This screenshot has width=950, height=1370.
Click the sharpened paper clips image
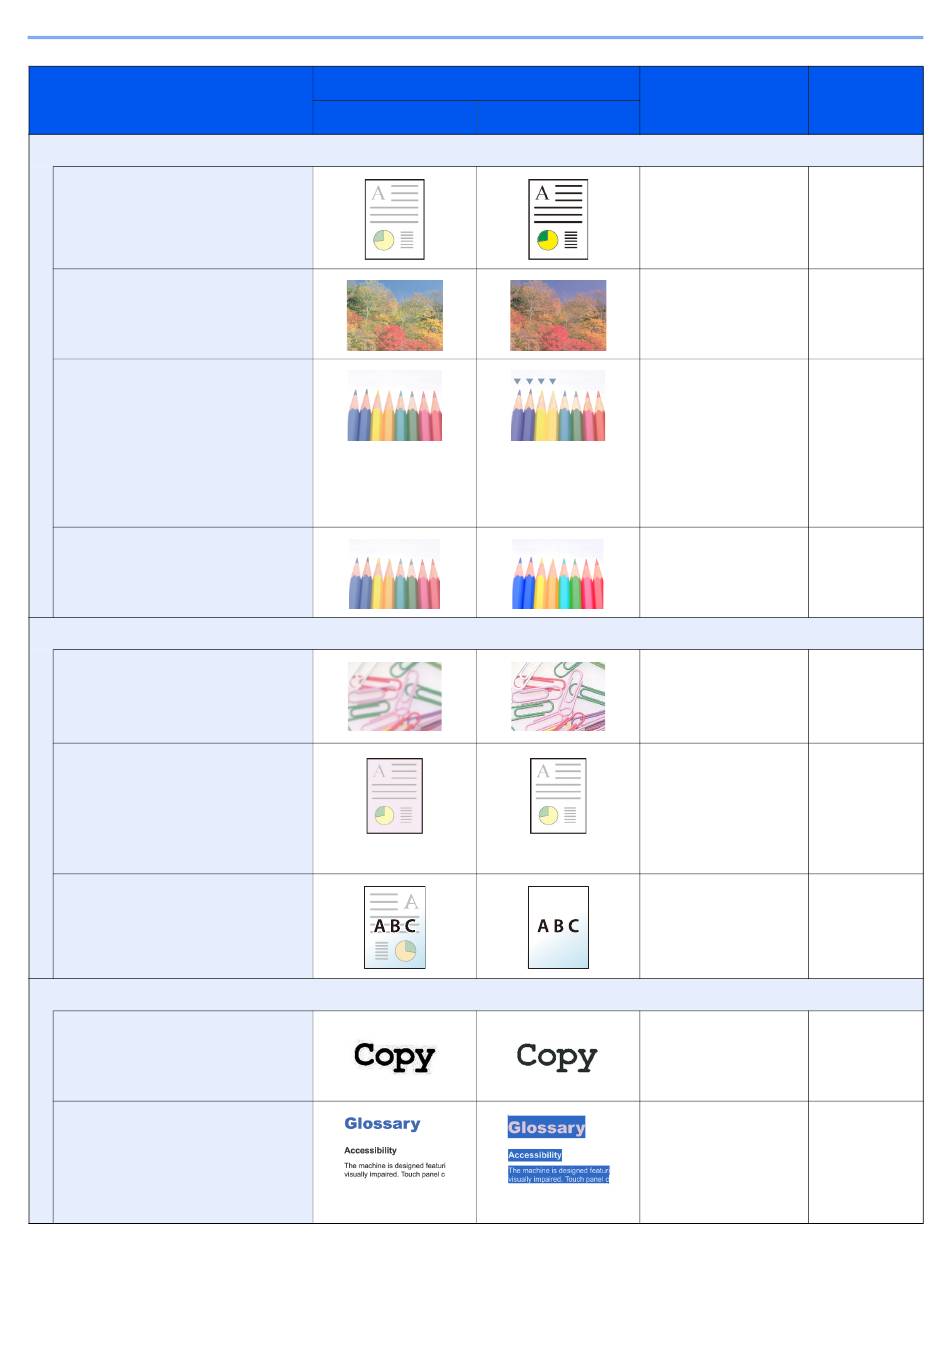click(558, 696)
